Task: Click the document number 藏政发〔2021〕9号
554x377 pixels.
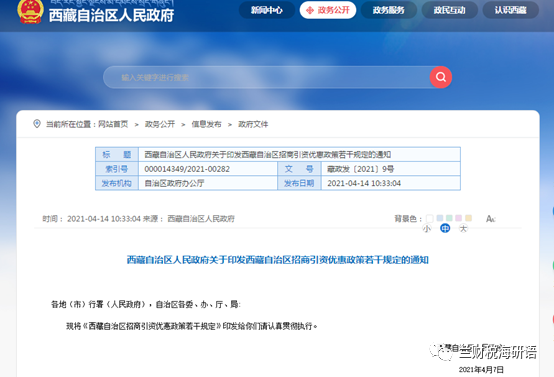Action: [x=360, y=169]
